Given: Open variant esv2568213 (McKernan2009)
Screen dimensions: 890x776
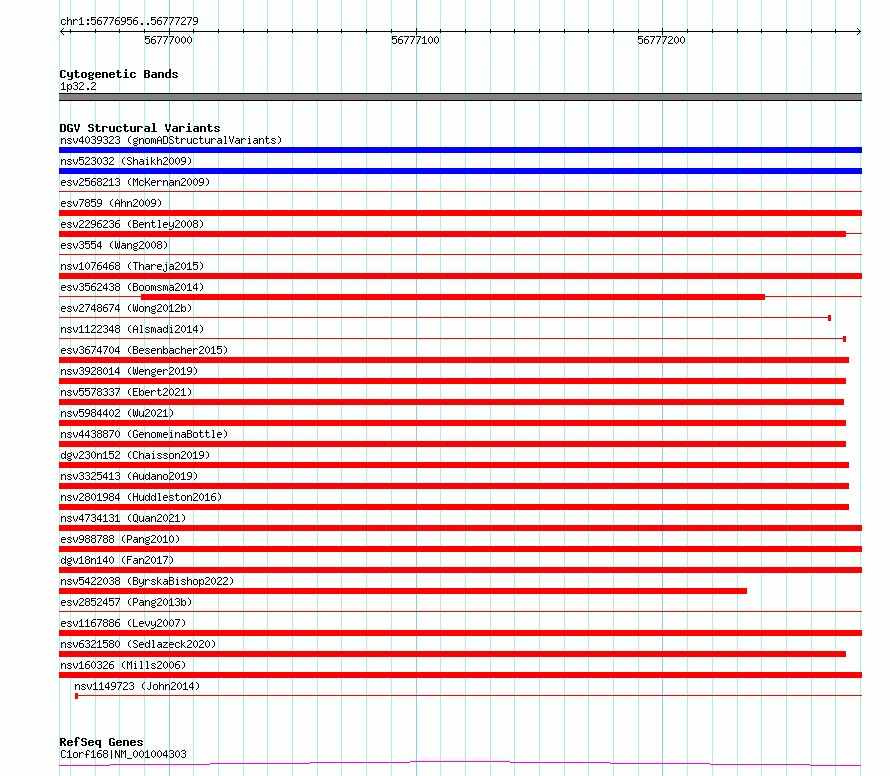Looking at the screenshot, I should pyautogui.click(x=135, y=182).
